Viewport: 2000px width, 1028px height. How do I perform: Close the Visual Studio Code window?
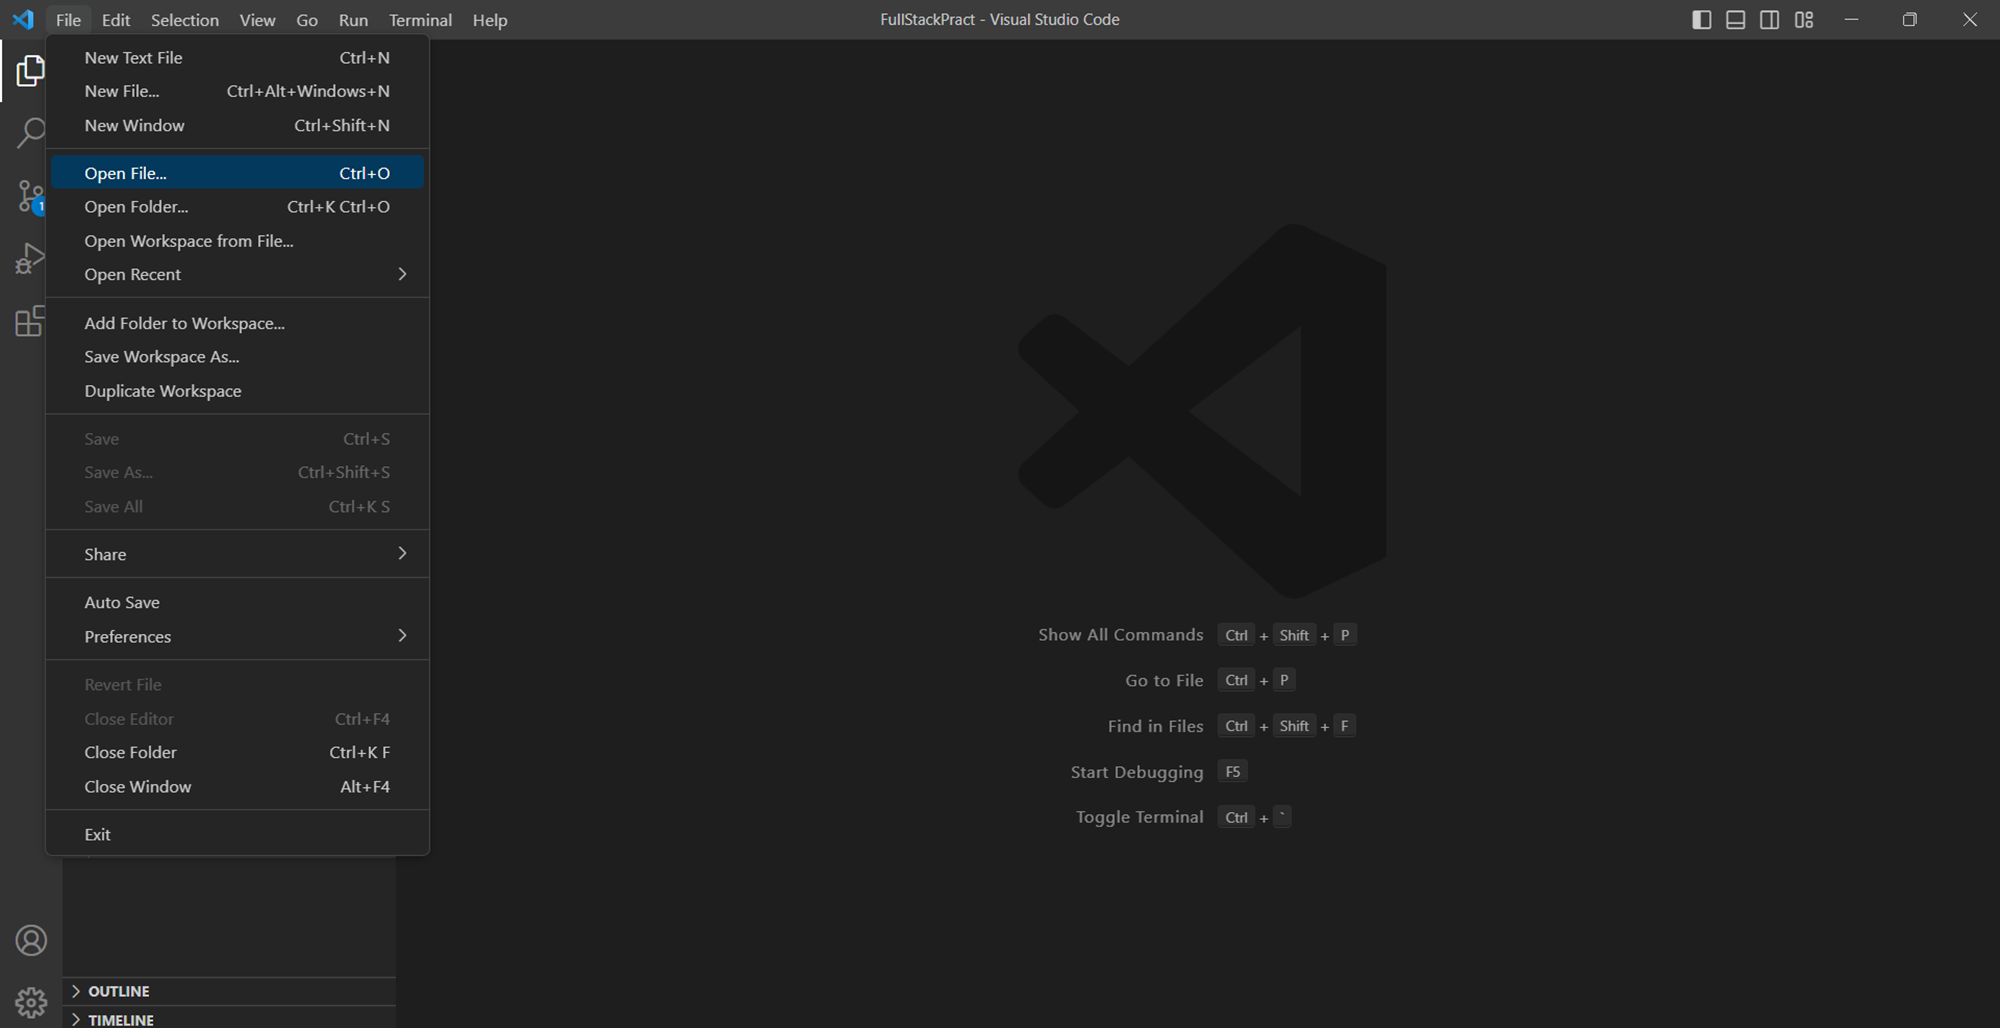pos(1970,20)
